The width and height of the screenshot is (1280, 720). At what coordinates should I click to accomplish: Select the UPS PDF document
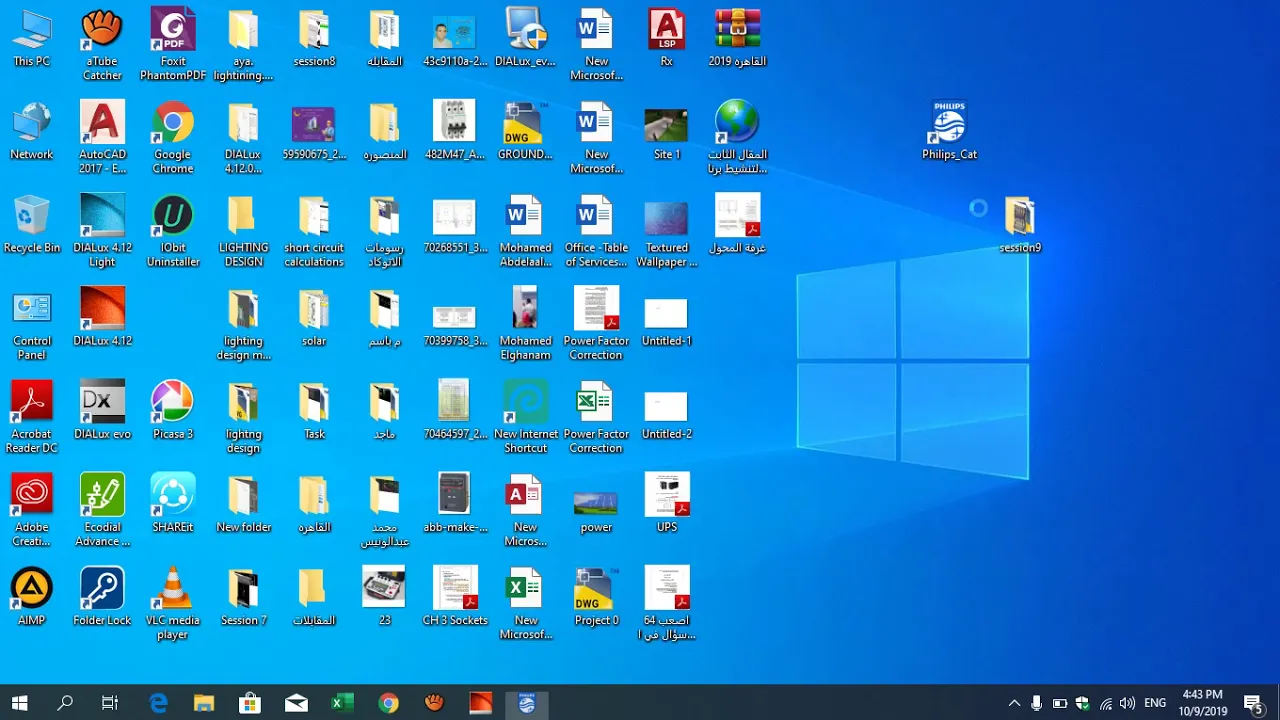tap(667, 503)
